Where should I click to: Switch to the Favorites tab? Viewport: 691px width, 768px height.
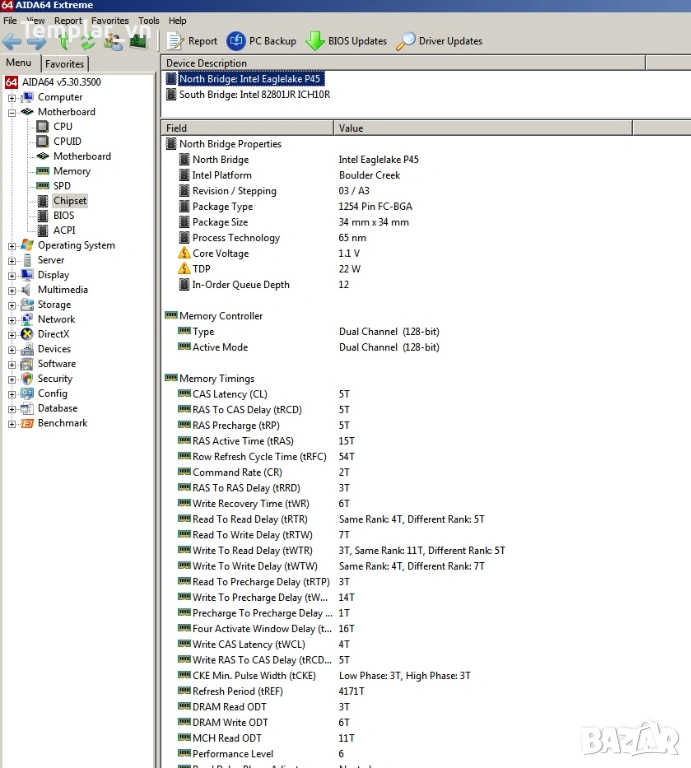pyautogui.click(x=65, y=64)
